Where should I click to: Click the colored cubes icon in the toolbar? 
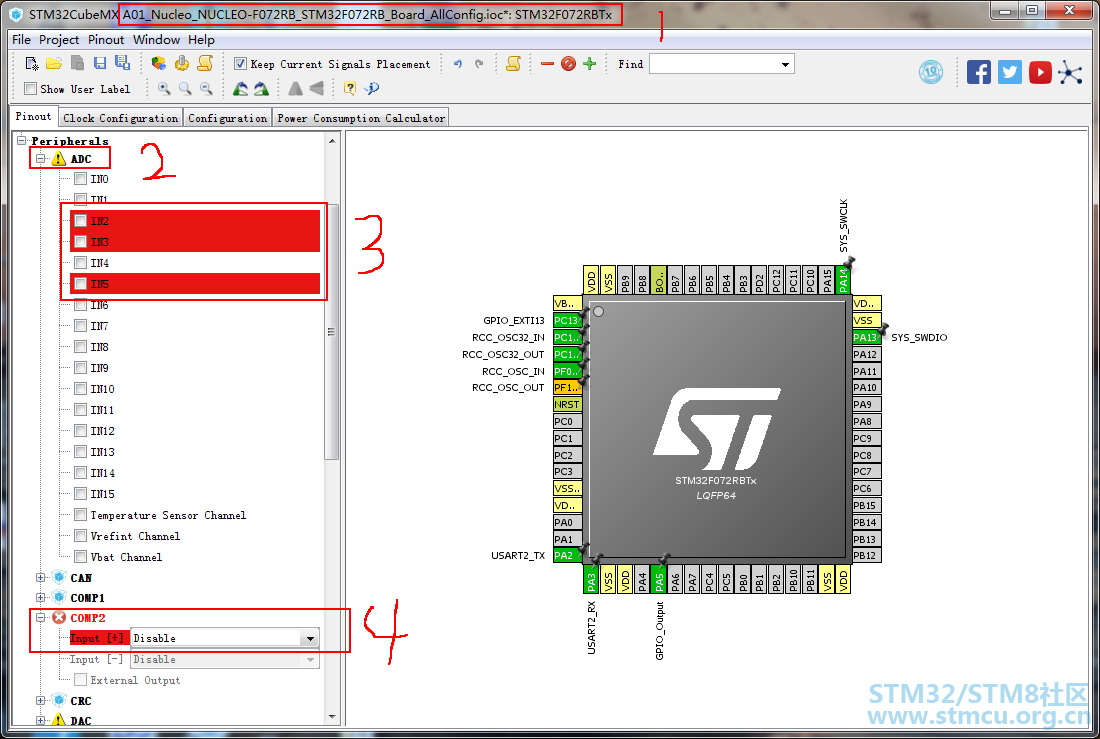point(159,64)
